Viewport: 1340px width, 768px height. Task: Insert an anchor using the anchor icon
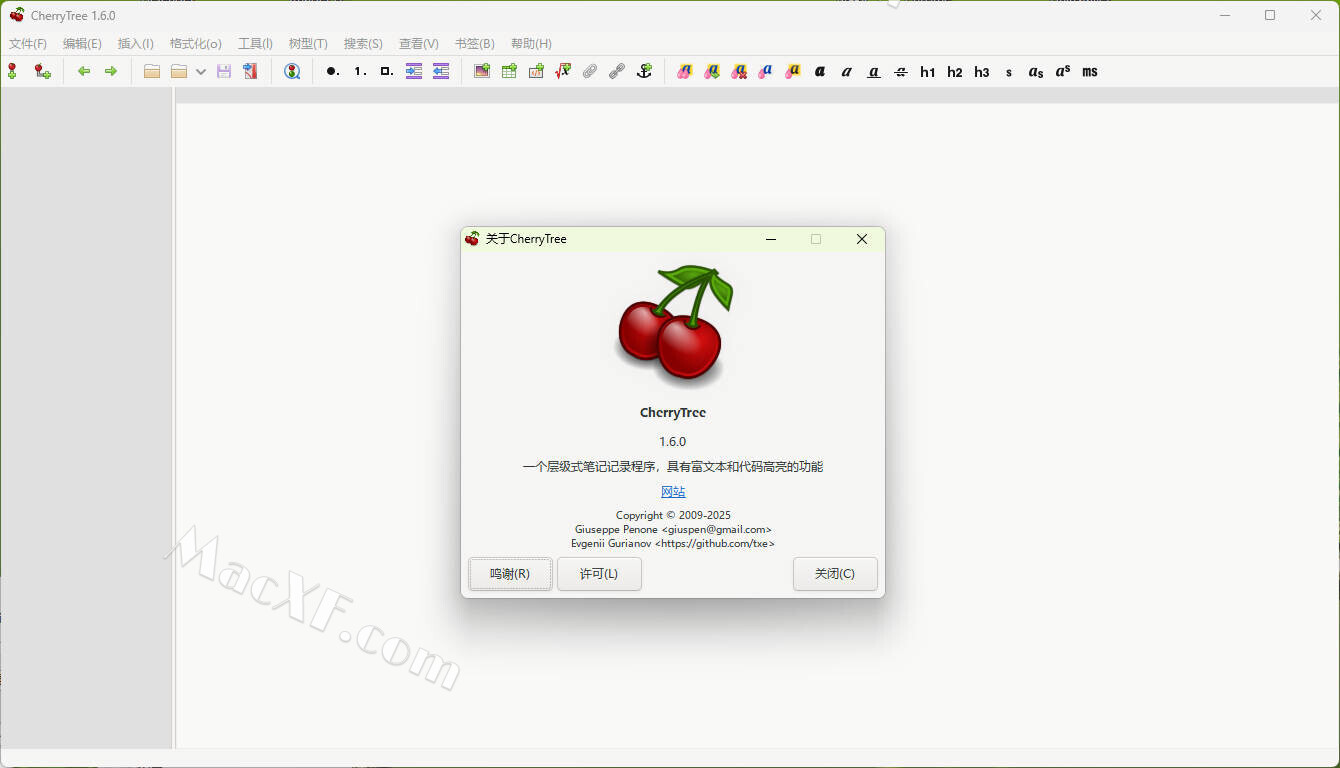tap(644, 71)
